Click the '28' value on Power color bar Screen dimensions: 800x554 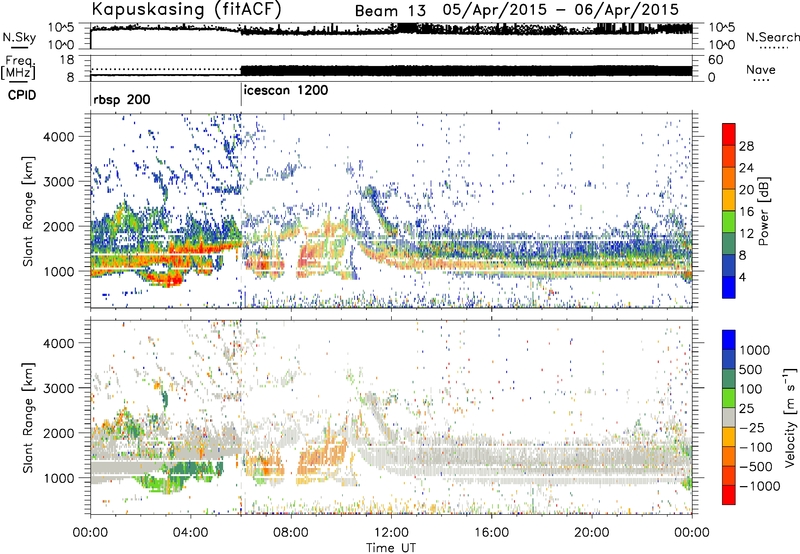[x=746, y=146]
